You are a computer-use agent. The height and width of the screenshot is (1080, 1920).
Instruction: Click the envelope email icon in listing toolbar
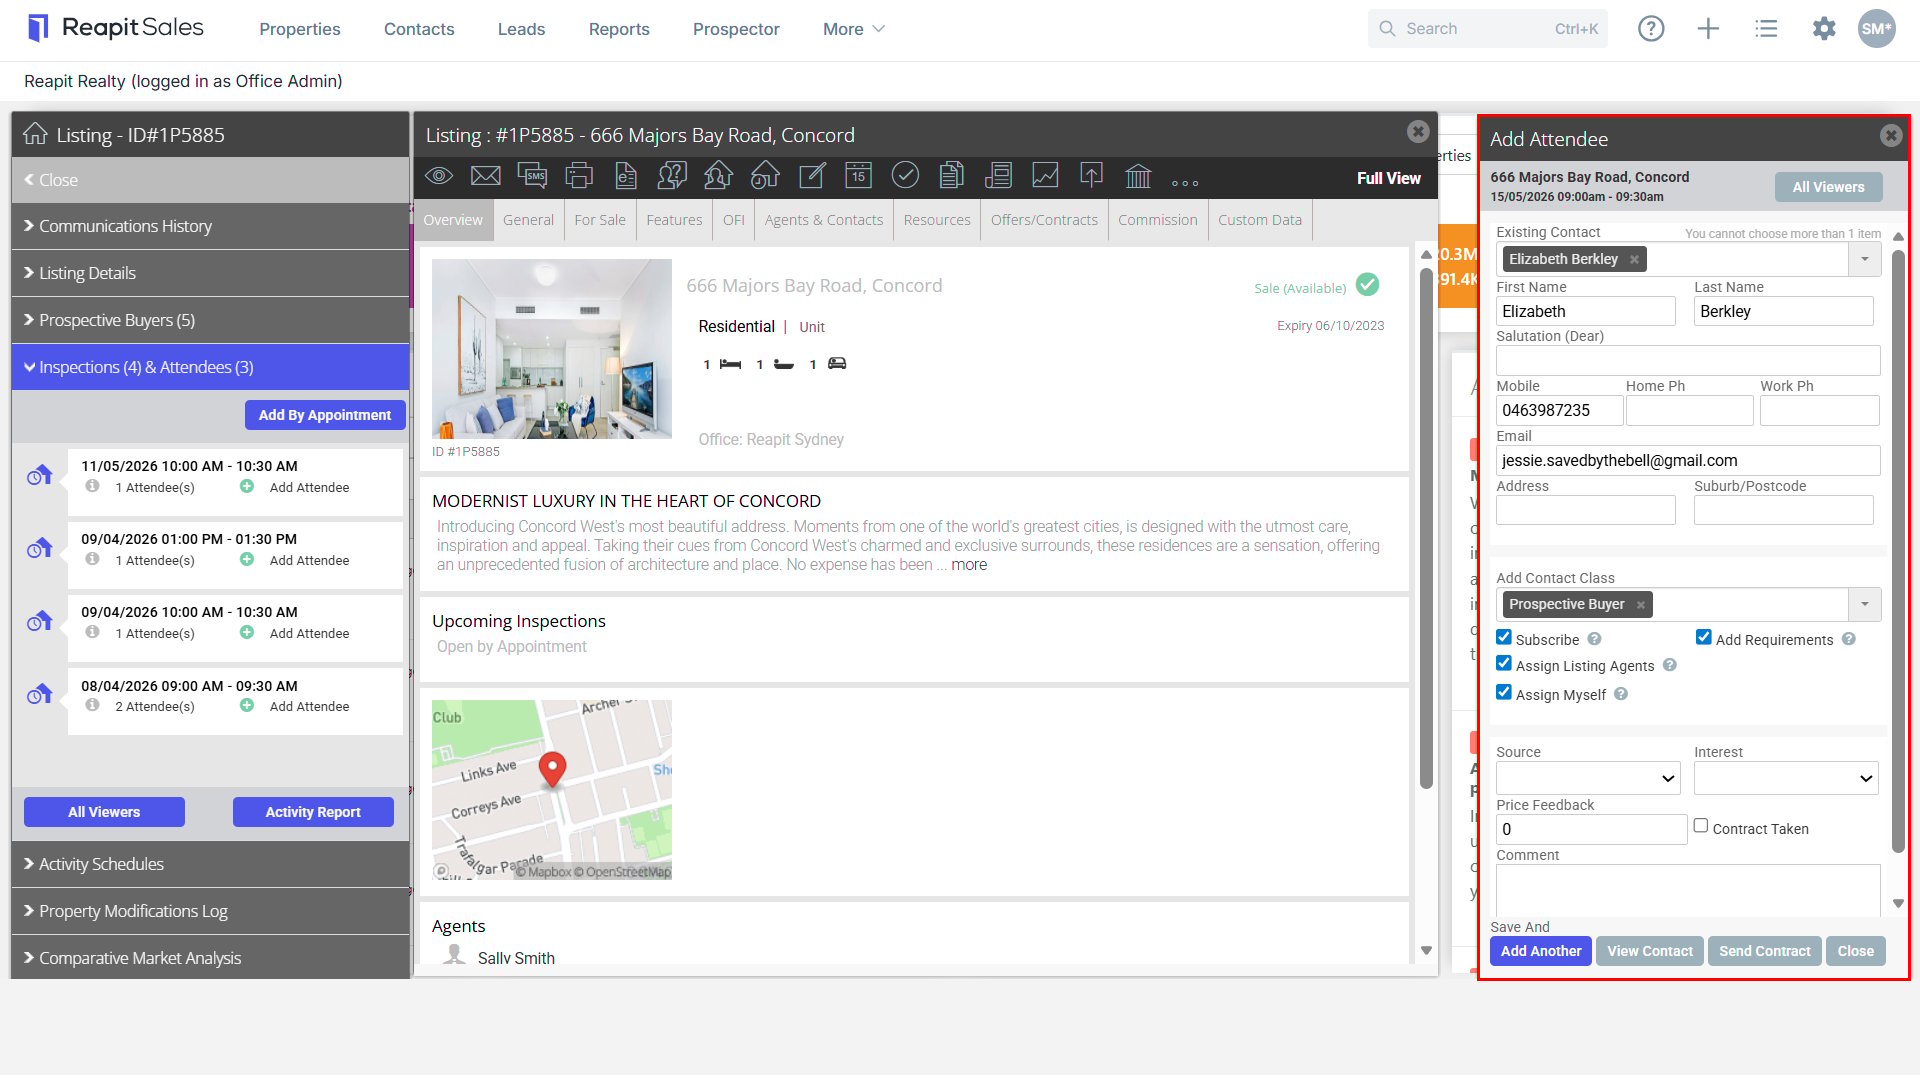click(485, 176)
